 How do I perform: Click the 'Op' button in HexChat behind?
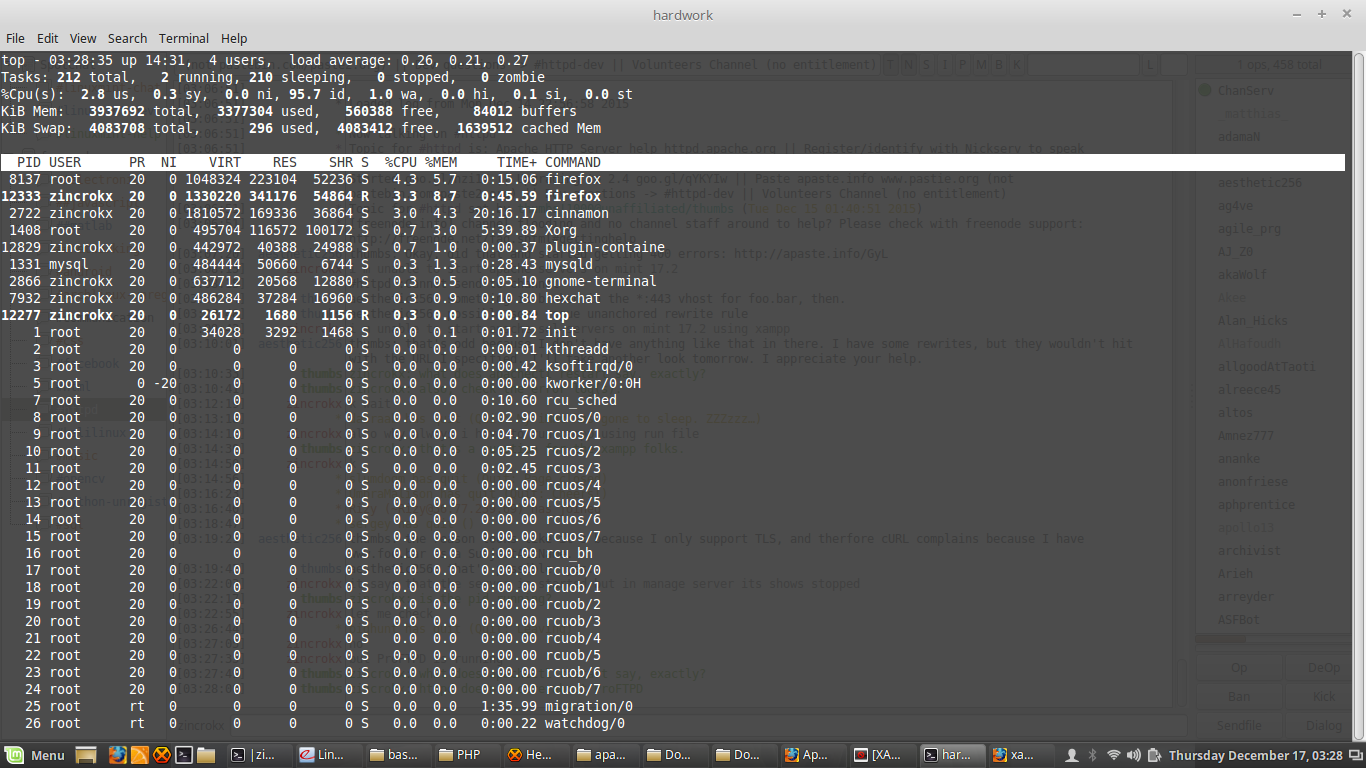[1239, 668]
